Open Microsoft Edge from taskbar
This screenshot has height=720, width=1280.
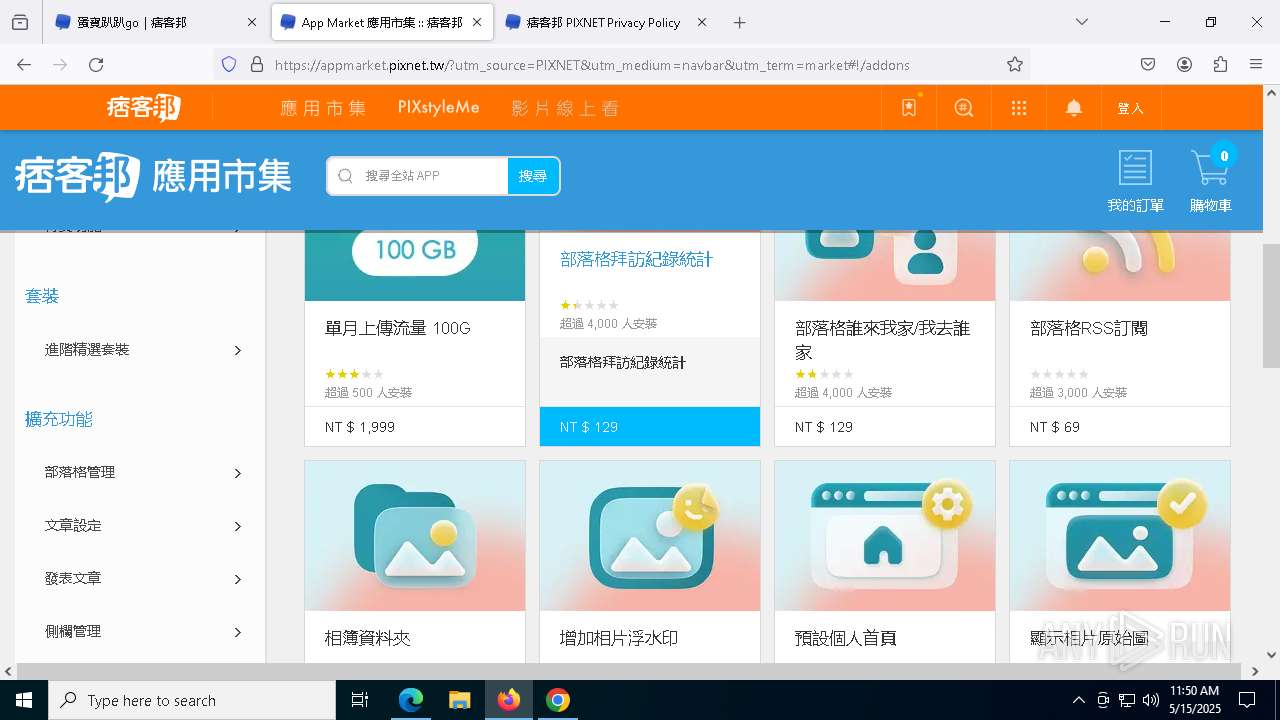[411, 700]
